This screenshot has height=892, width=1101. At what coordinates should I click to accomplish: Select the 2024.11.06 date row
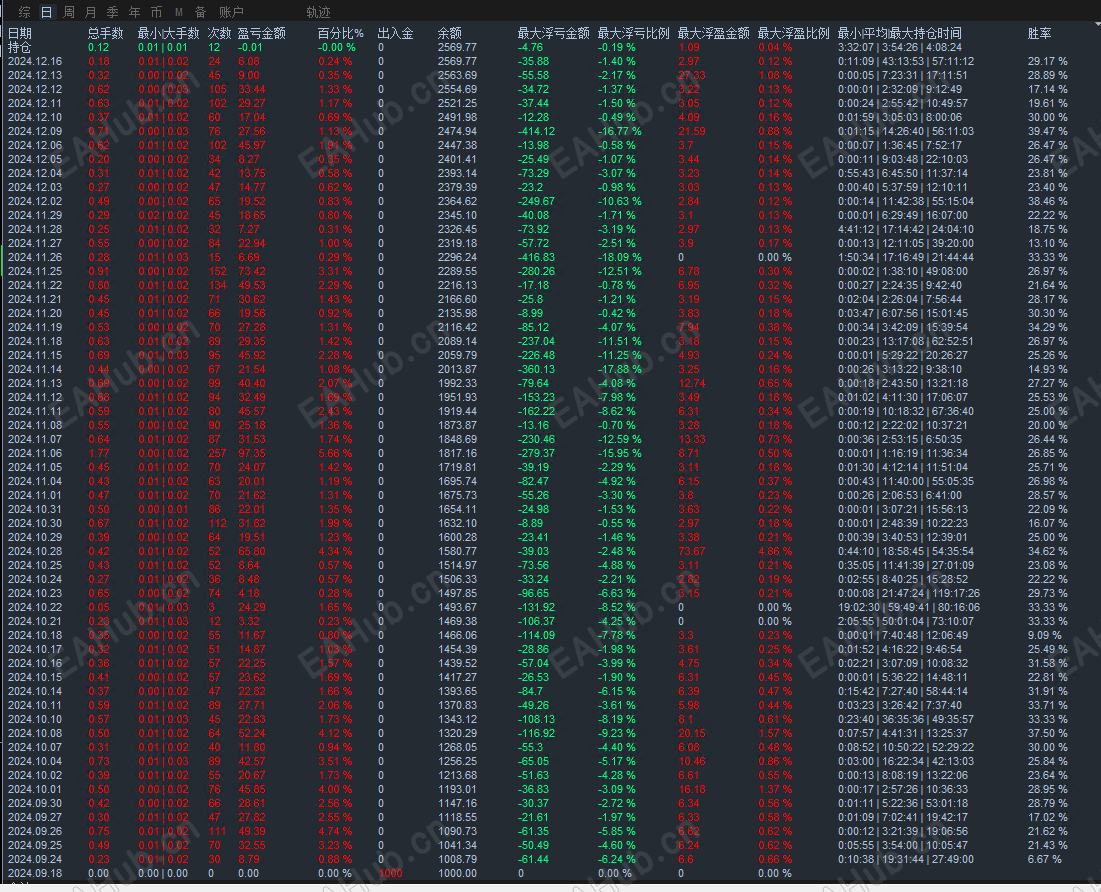(550, 453)
